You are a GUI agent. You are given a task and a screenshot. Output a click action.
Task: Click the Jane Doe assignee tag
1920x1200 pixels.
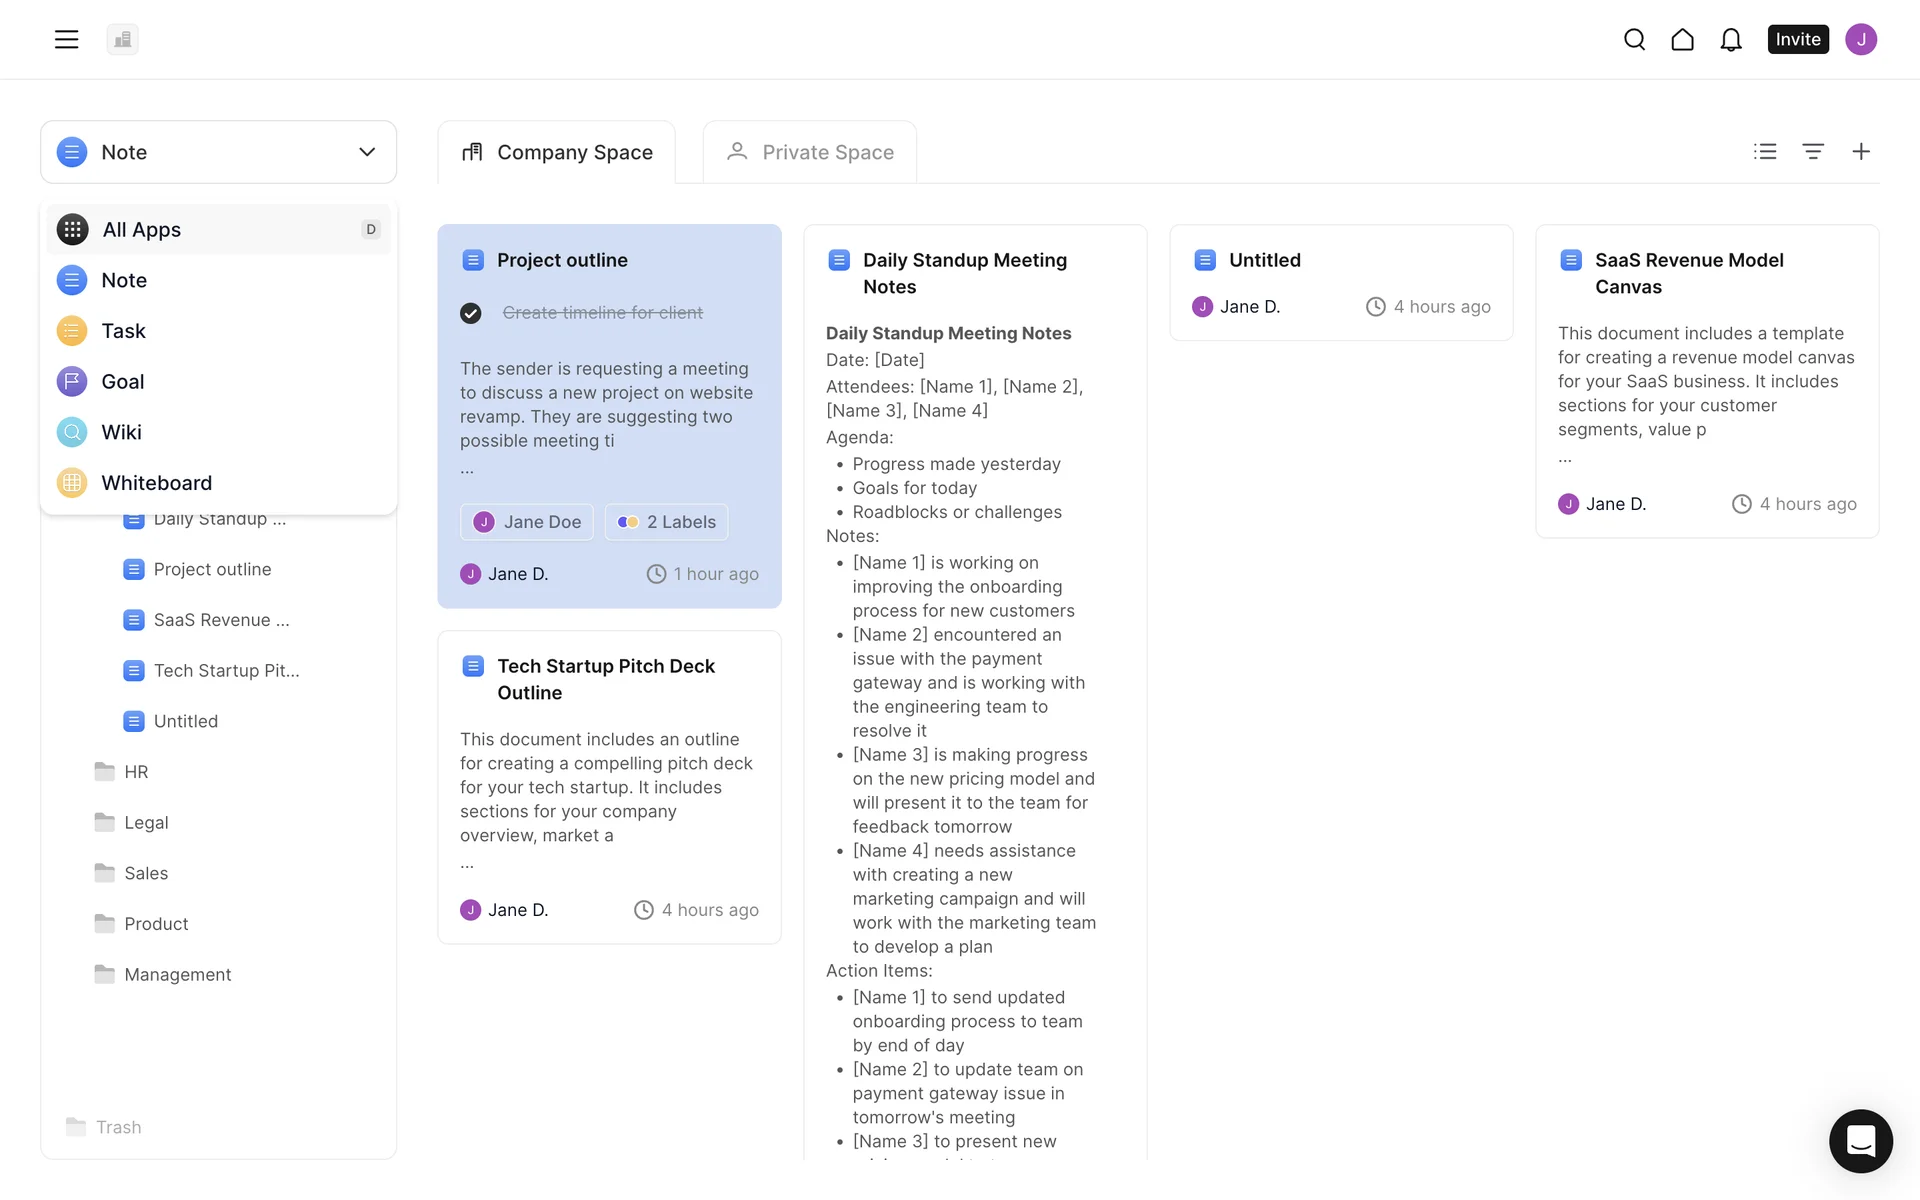[x=527, y=522]
